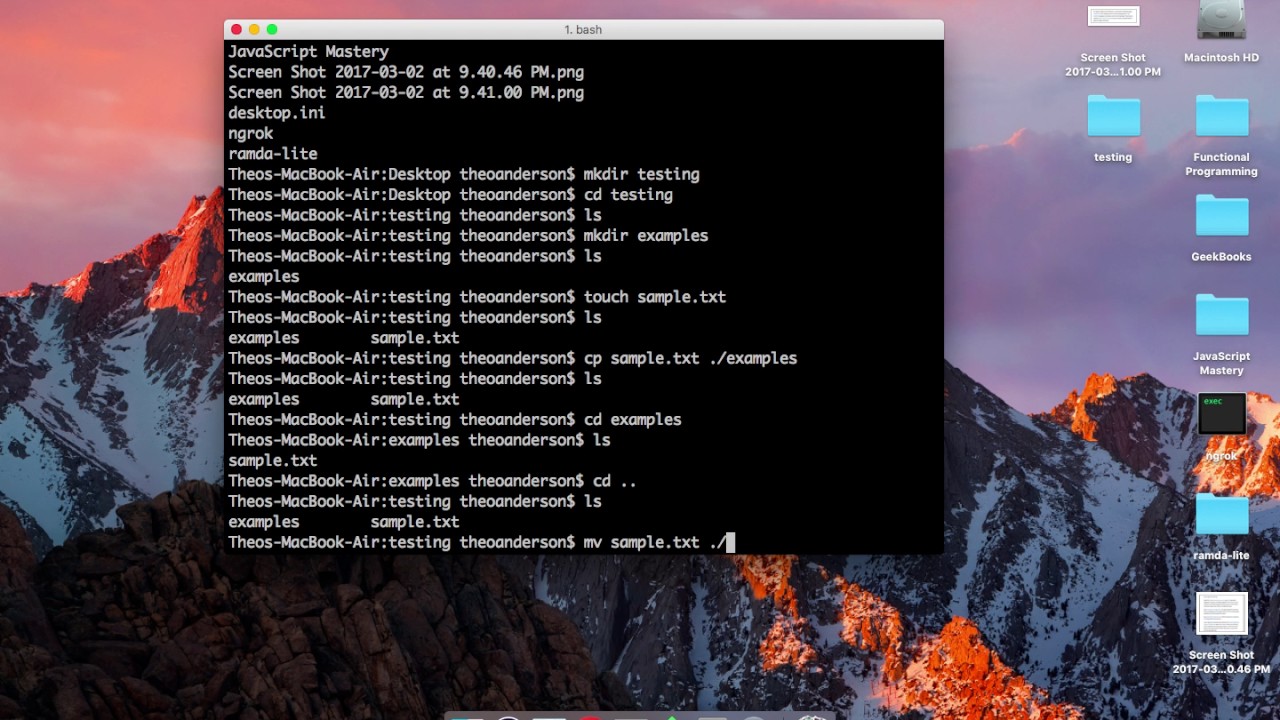
Task: Click the 'cd testing' command line
Action: click(x=450, y=195)
